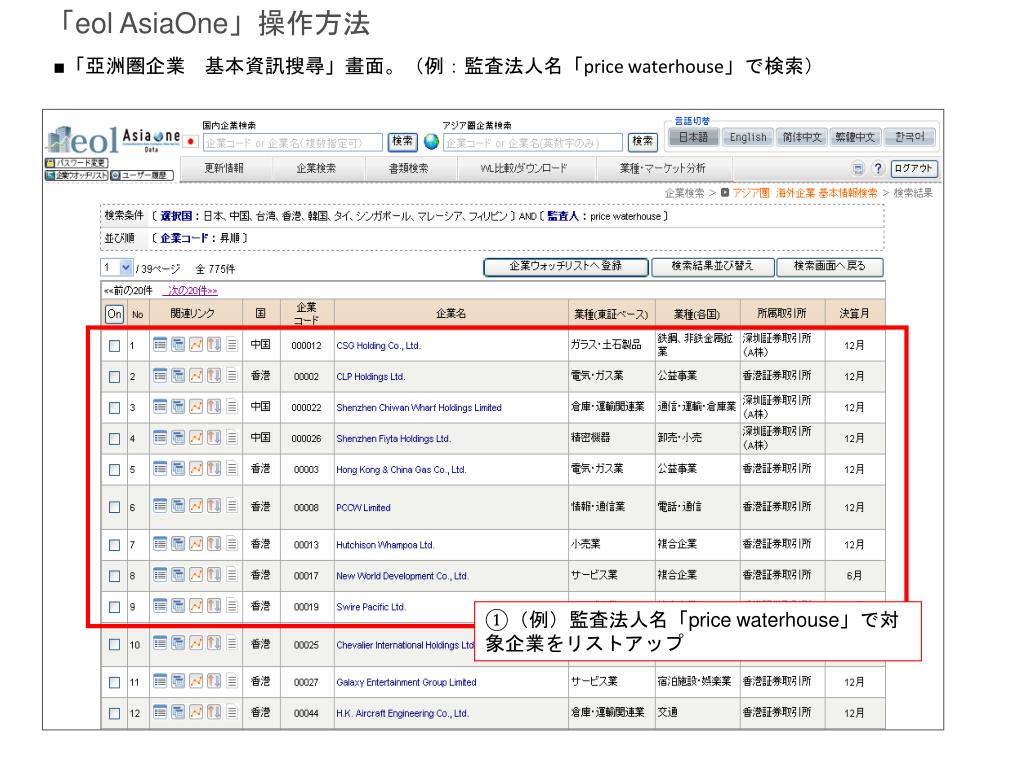This screenshot has height=768, width=1024.
Task: Open the document icon in CSG Holding row
Action: [232, 344]
